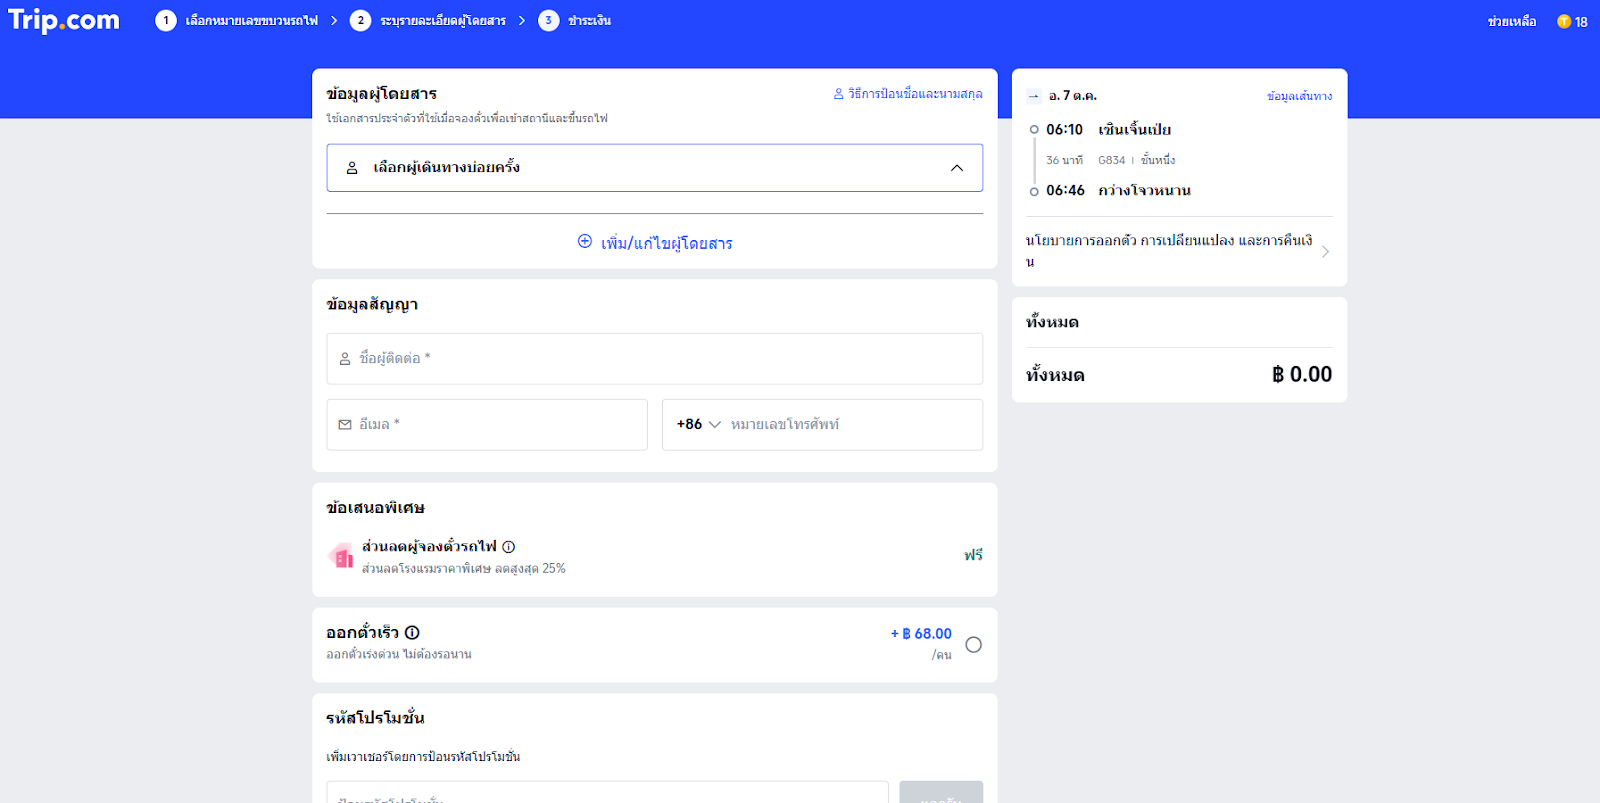Open the ช่วยเหลือ help menu
This screenshot has height=803, width=1600.
[x=1511, y=21]
